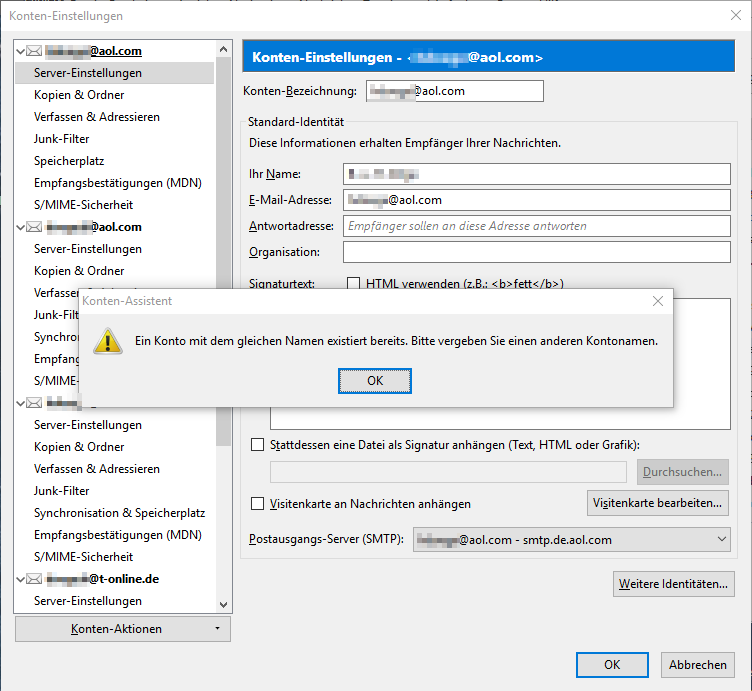Enable HTML verwenden checkbox
This screenshot has height=691, width=752.
tap(353, 283)
